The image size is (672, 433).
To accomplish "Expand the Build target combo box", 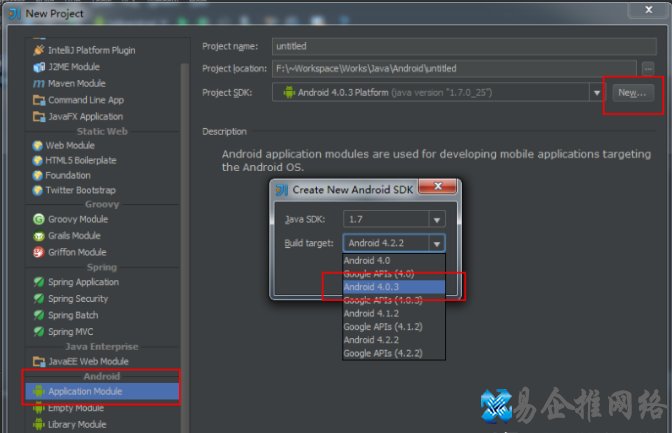I will tap(436, 243).
